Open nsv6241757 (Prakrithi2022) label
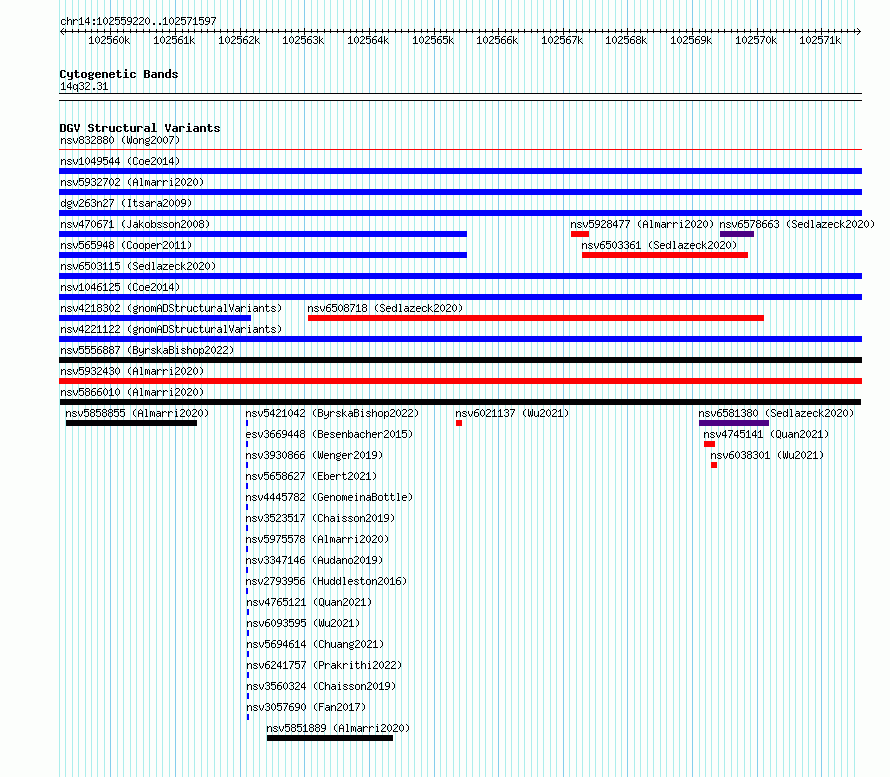The height and width of the screenshot is (777, 890). [324, 665]
